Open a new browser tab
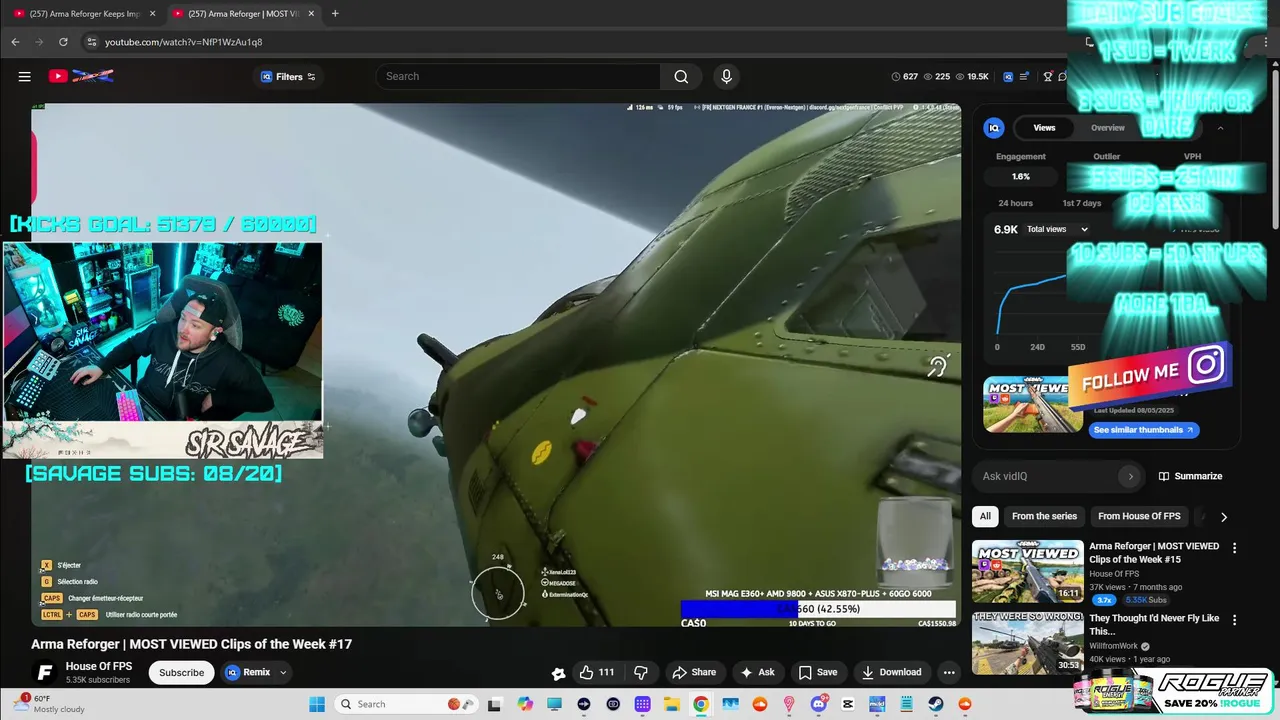 pos(335,14)
